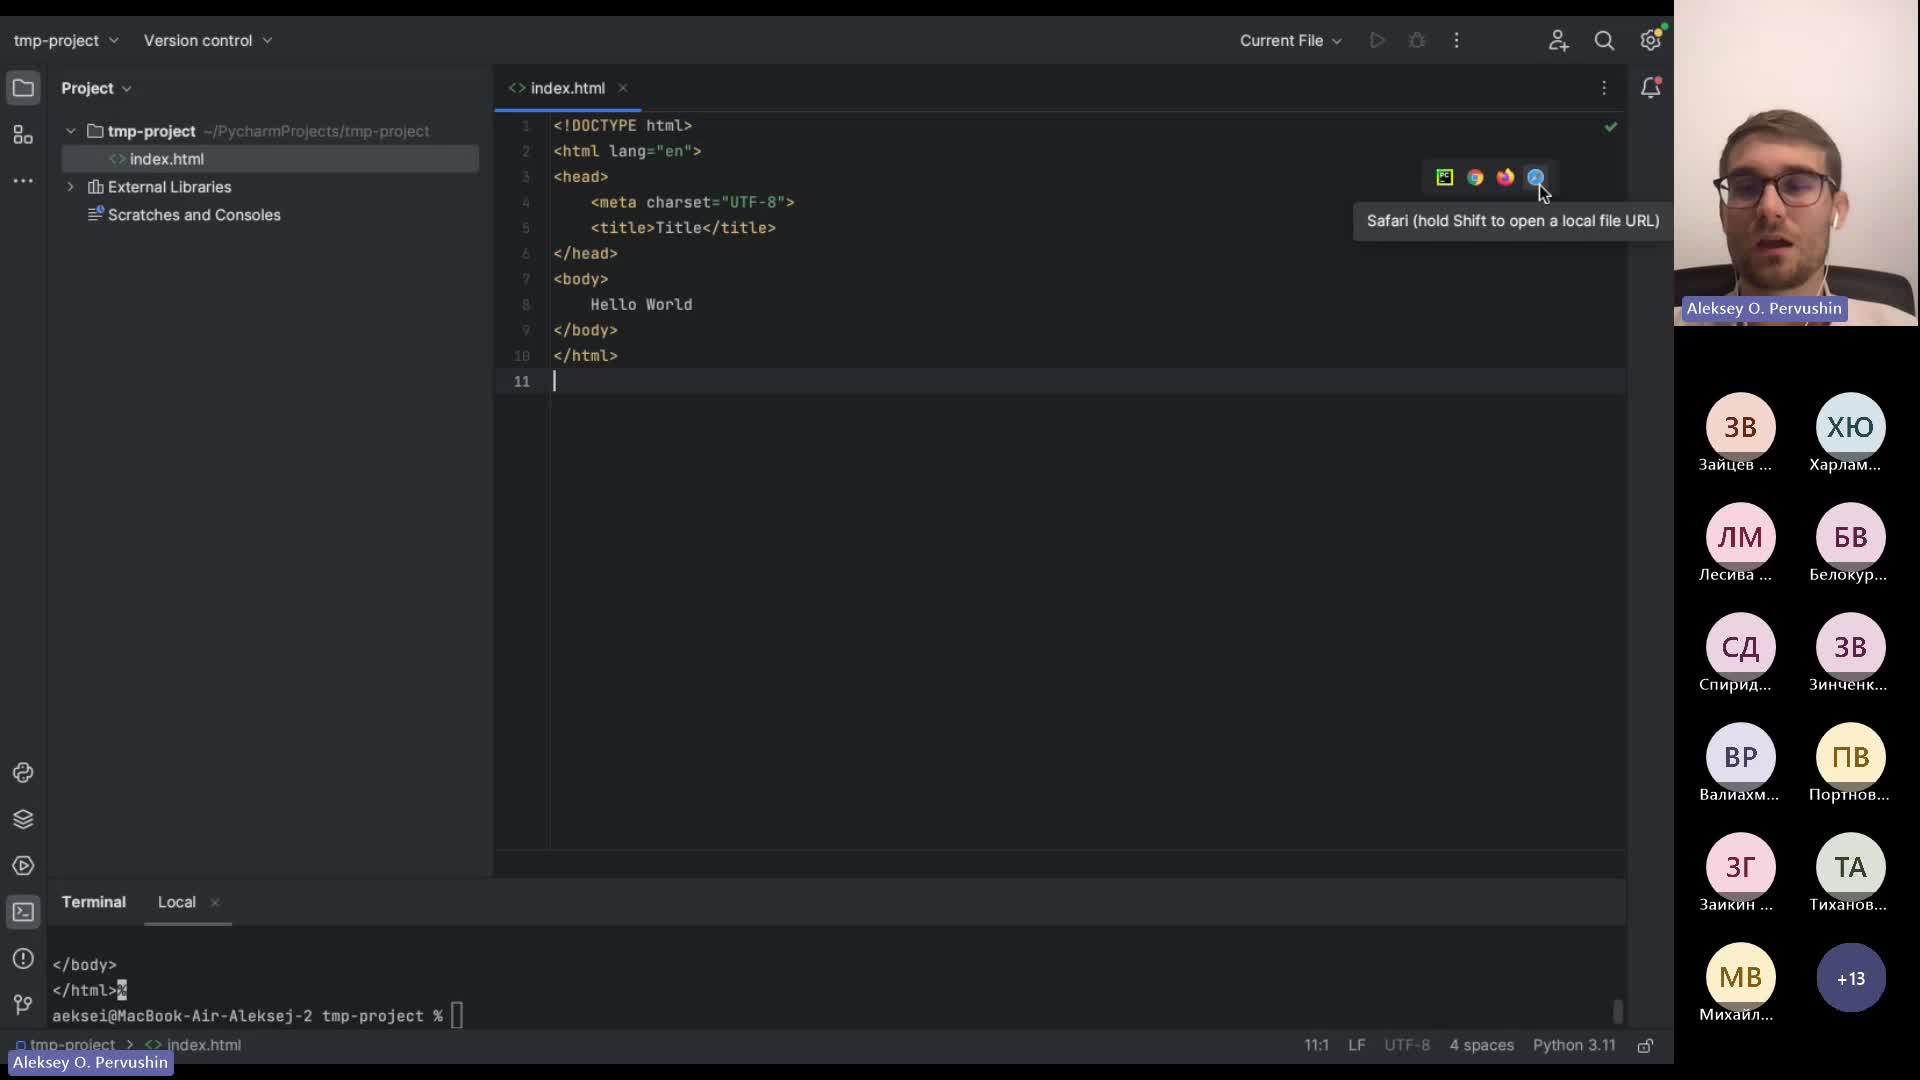
Task: Close the index.html editor tab
Action: coord(622,88)
